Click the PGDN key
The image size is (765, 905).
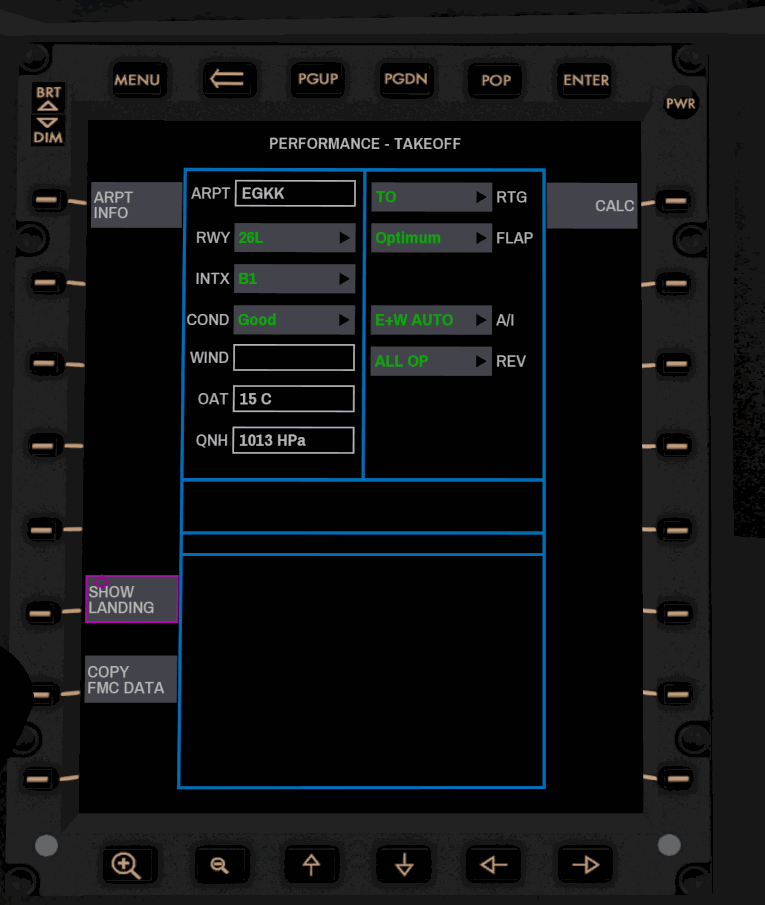406,79
